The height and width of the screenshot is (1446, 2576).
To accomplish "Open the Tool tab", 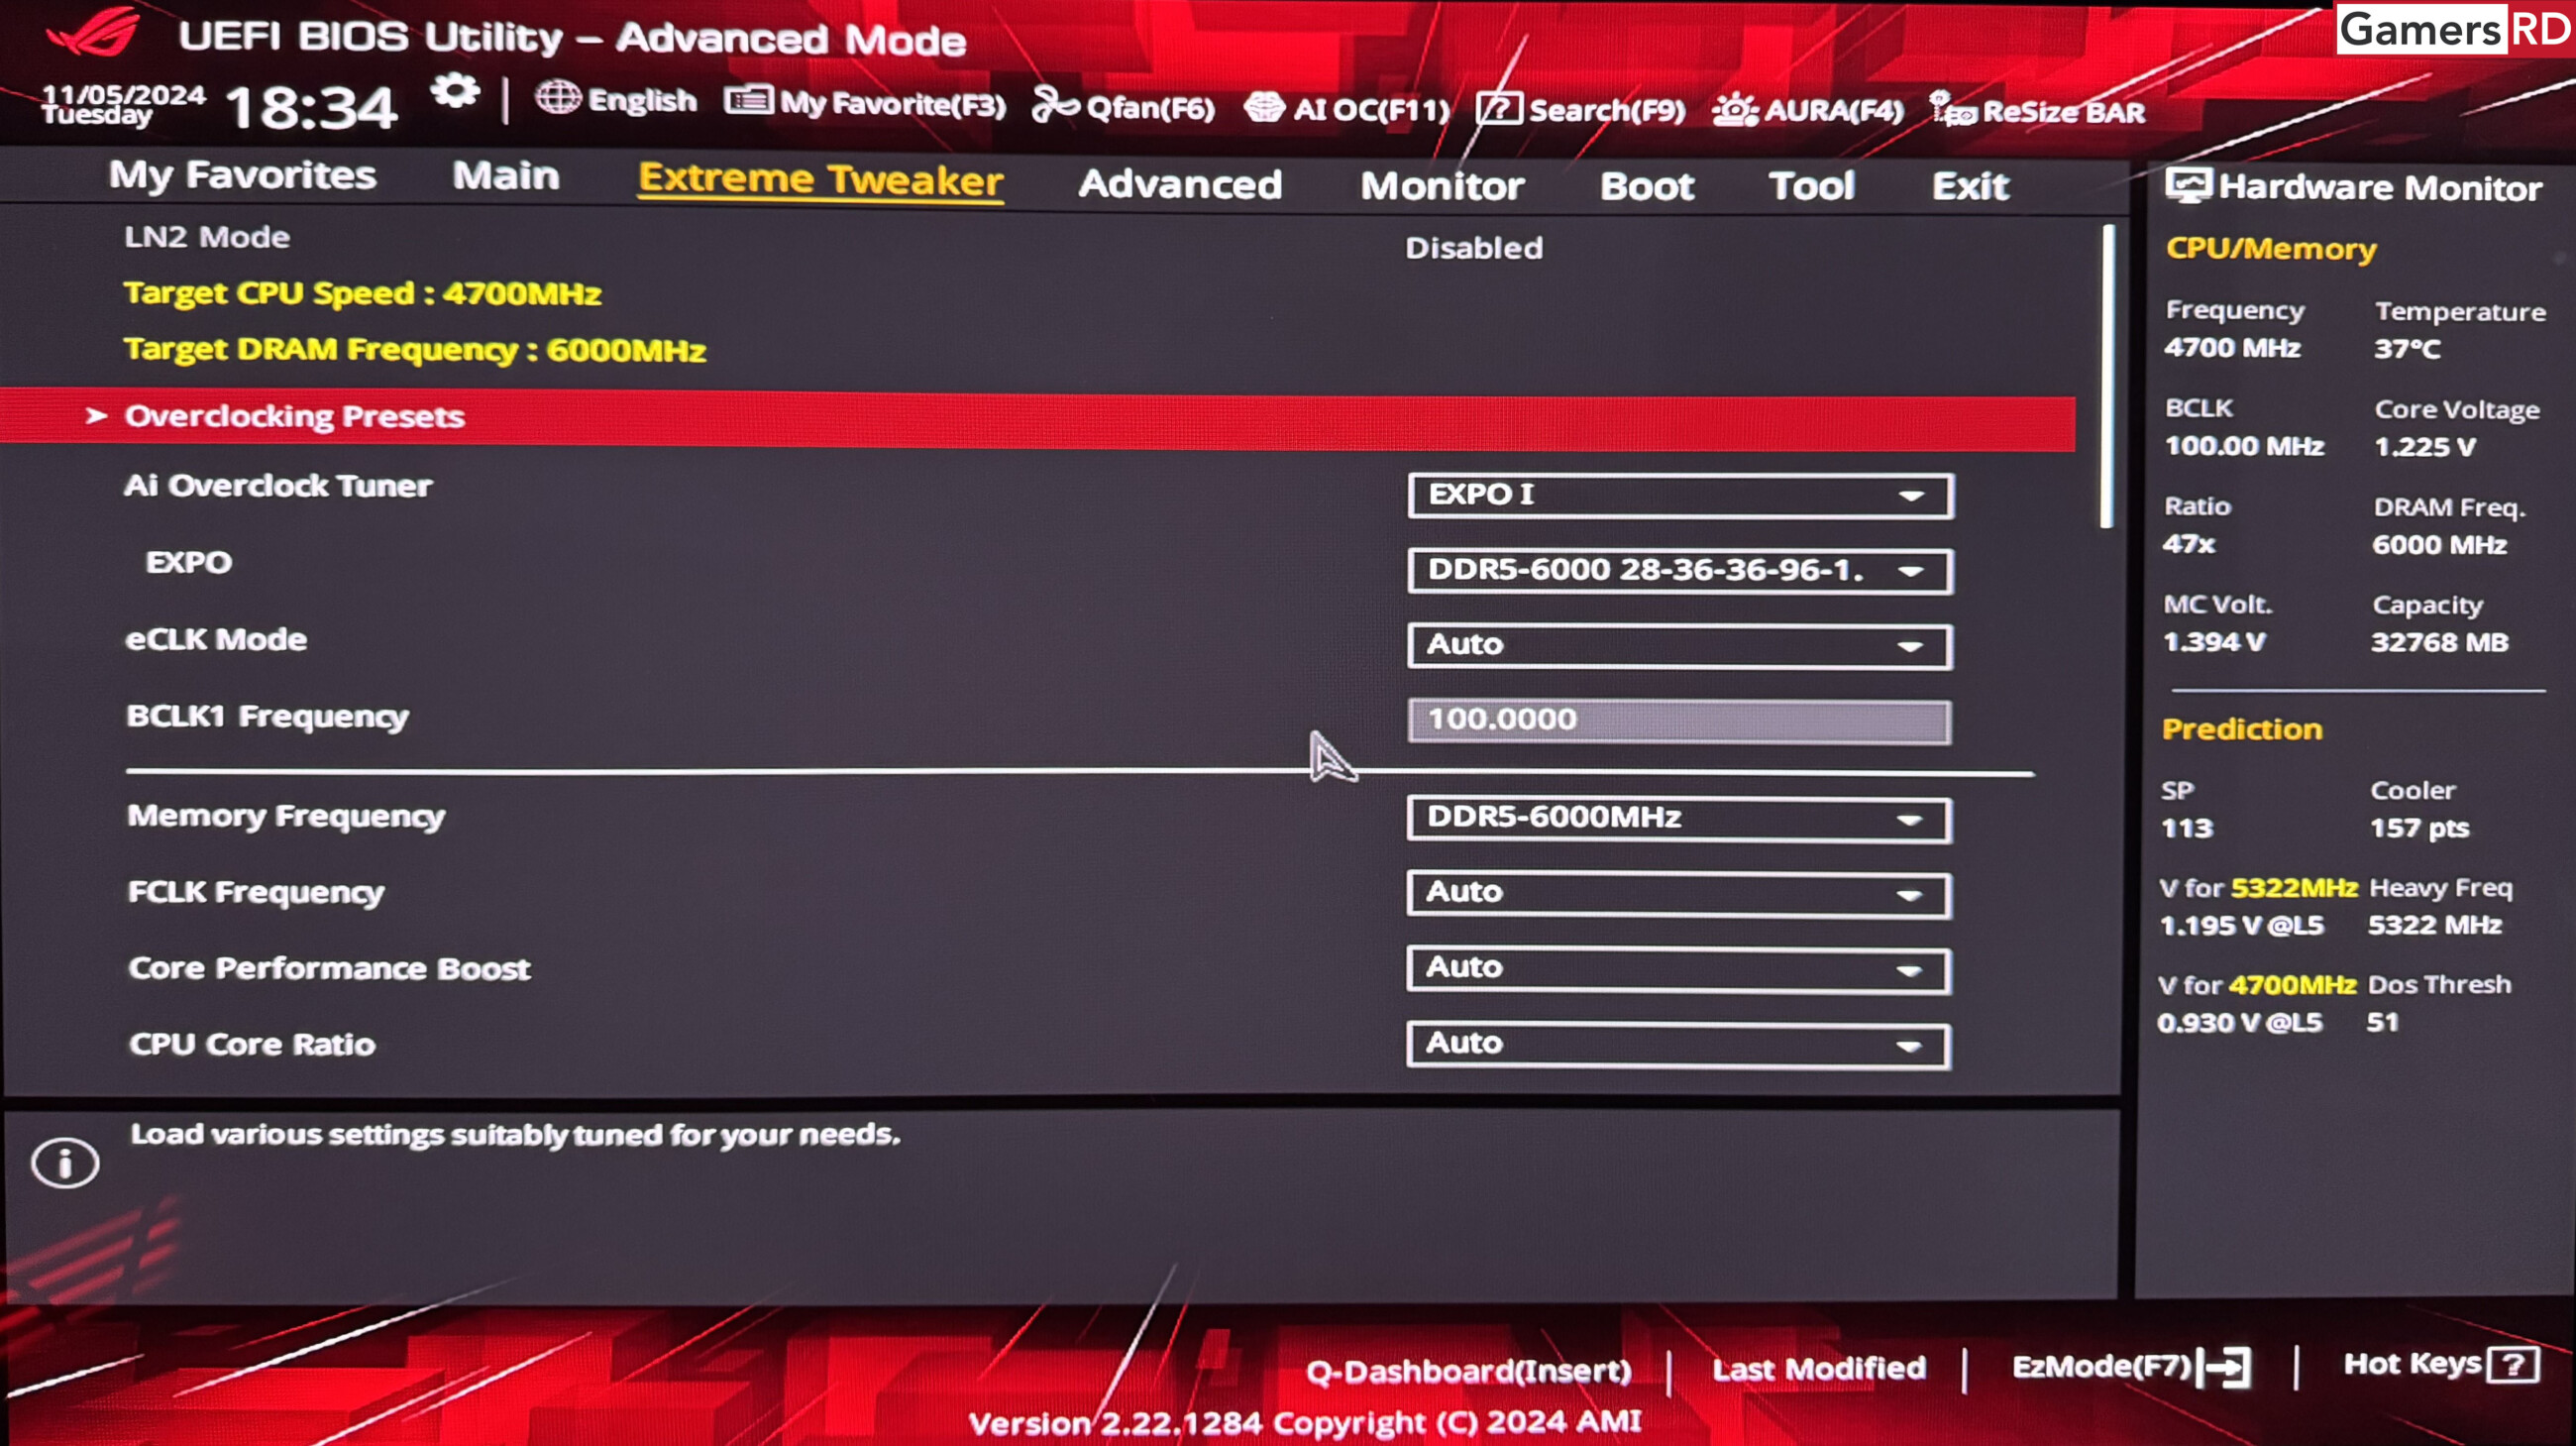I will (1811, 186).
